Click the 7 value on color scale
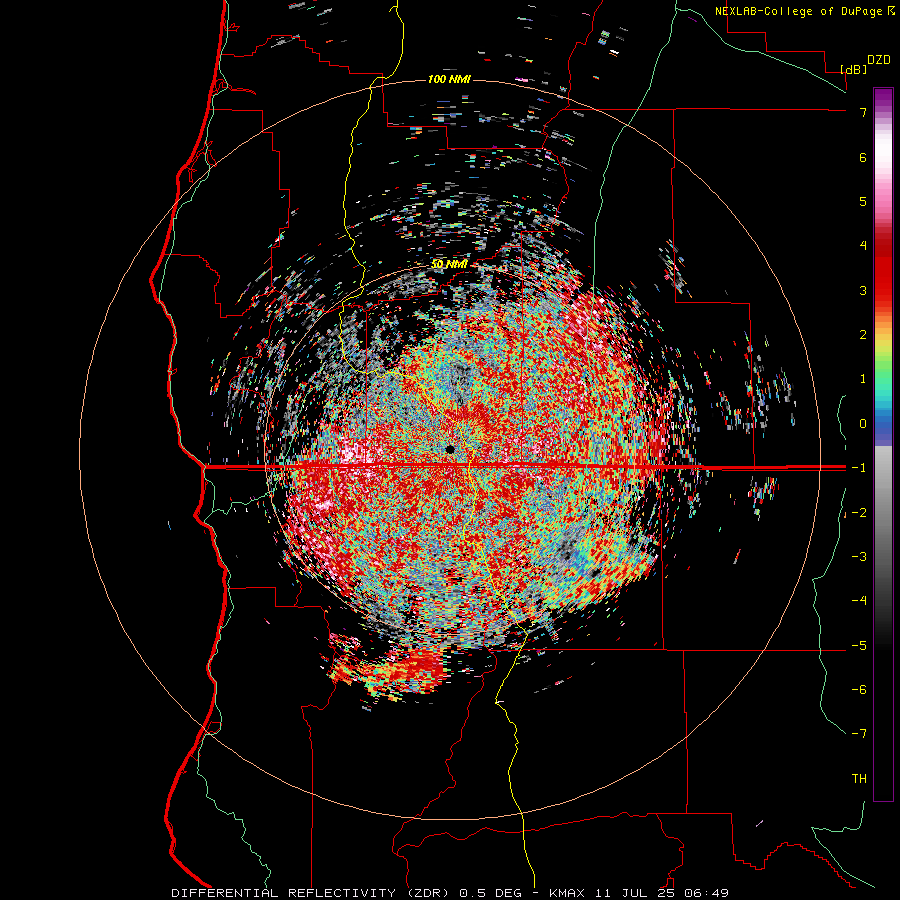 863,112
